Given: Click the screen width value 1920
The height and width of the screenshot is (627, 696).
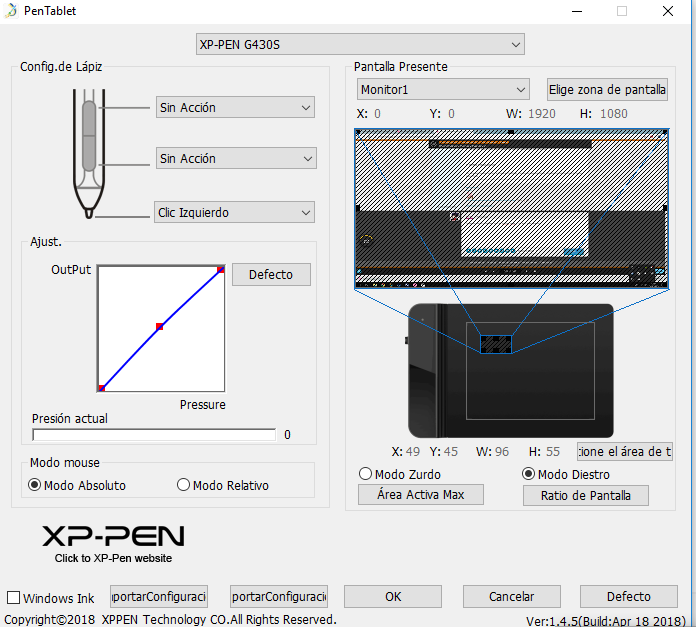Looking at the screenshot, I should pos(542,114).
